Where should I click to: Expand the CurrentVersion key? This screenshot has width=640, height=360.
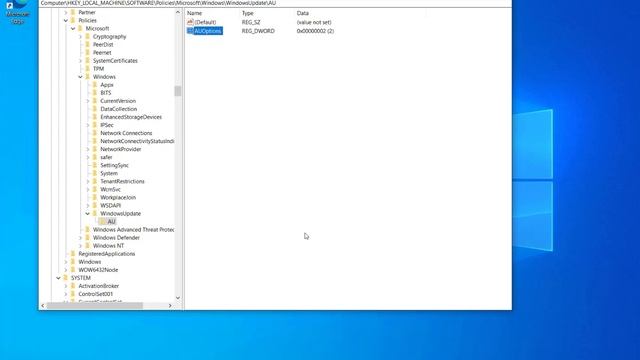(x=88, y=101)
